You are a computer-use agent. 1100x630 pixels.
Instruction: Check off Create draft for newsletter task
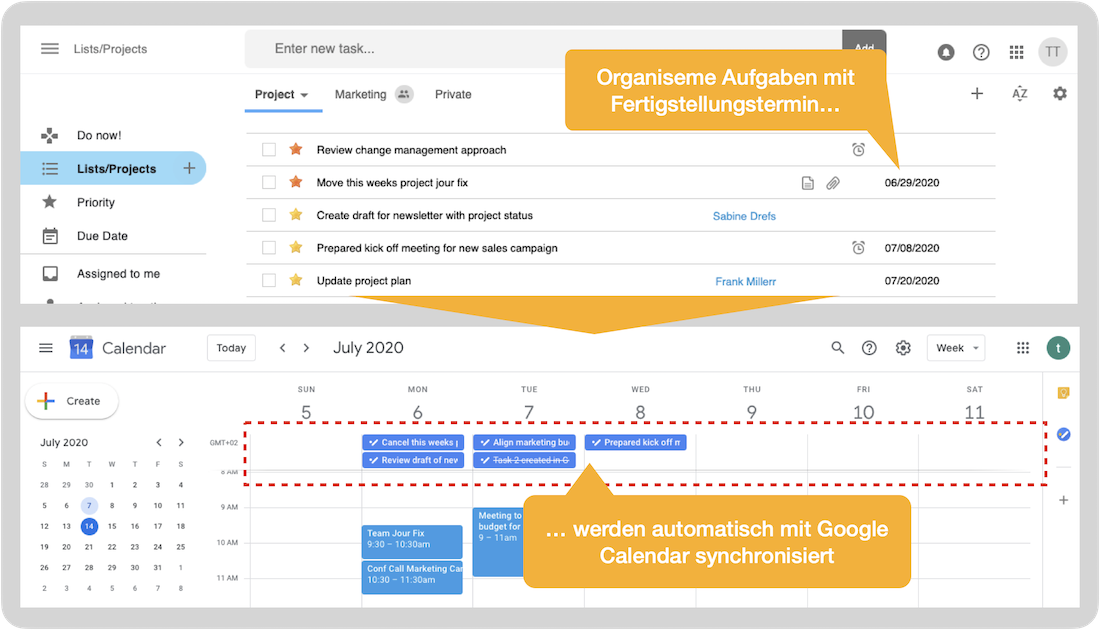(x=269, y=215)
